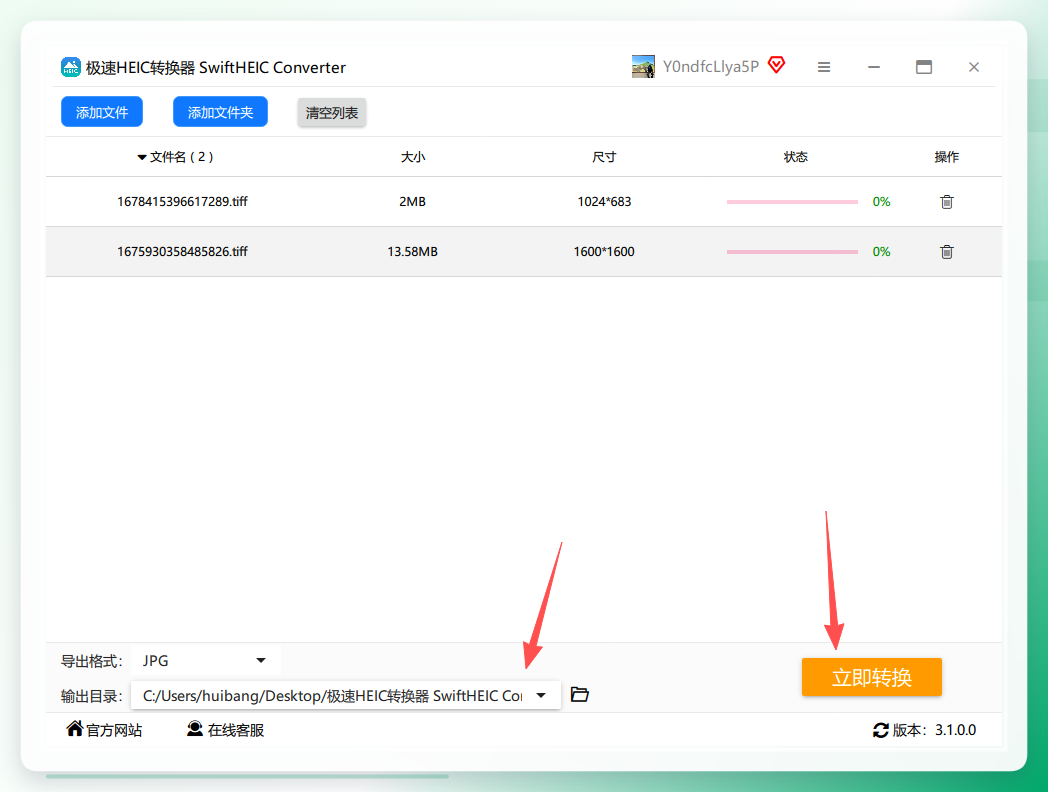Screen dimensions: 1048x792
Task: Minimize the converter window
Action: [x=874, y=67]
